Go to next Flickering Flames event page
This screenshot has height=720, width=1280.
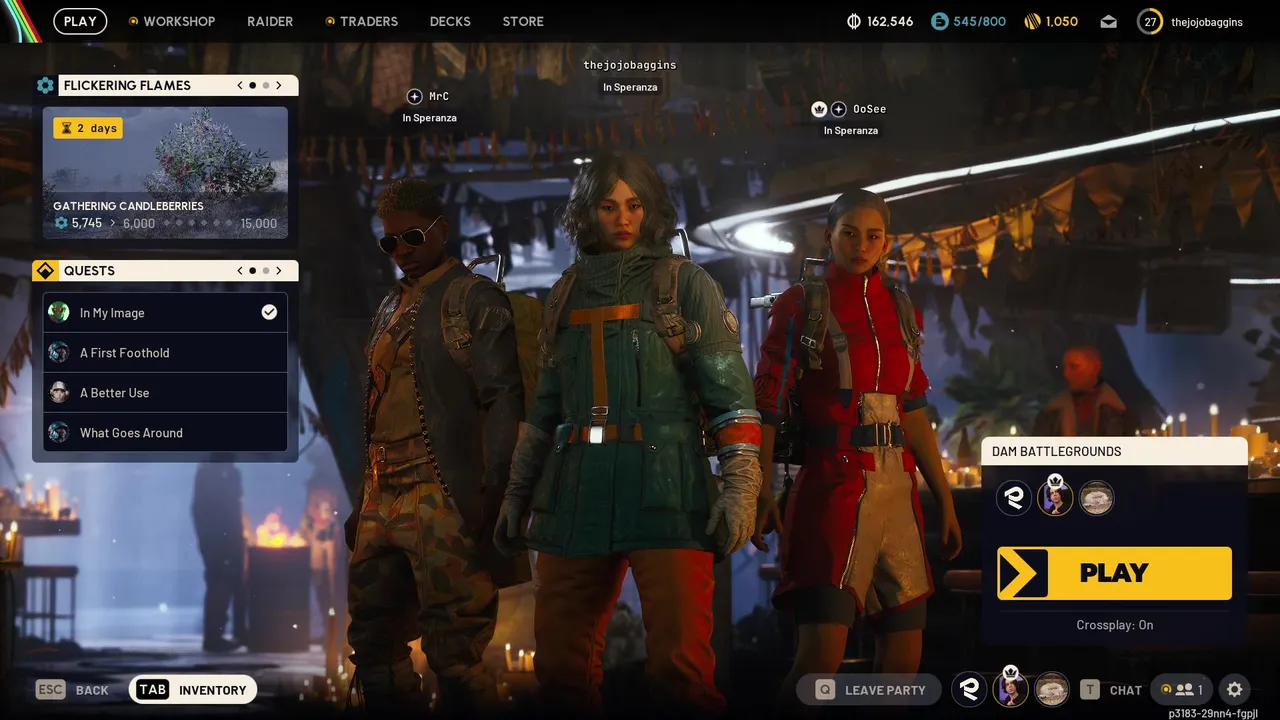(279, 85)
